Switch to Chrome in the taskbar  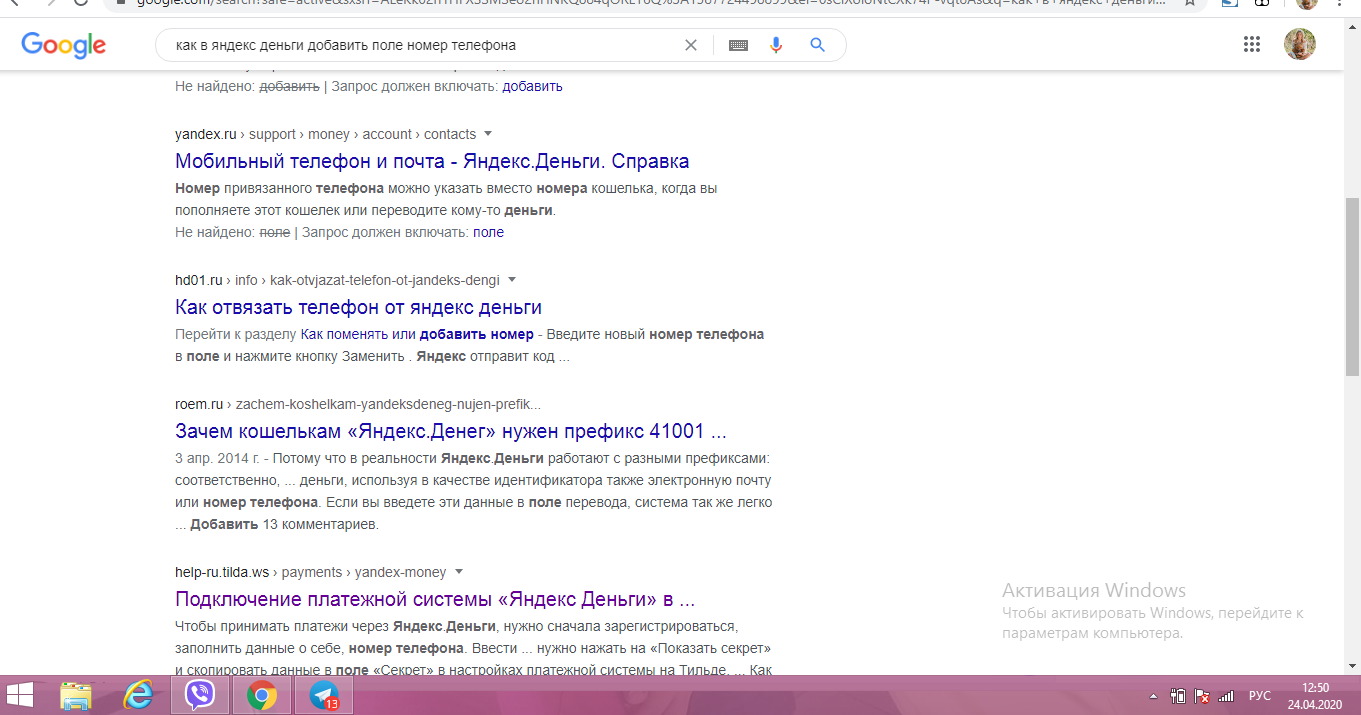(262, 695)
